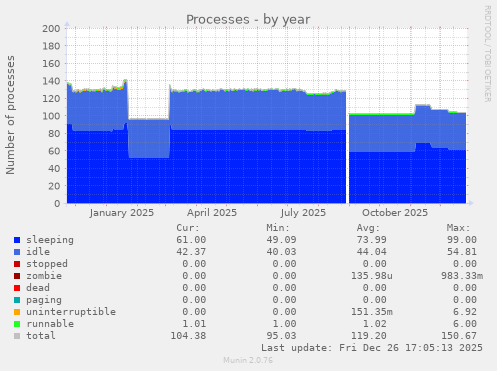Click the 'total' legend label
This screenshot has width=497, height=371.
(41, 336)
